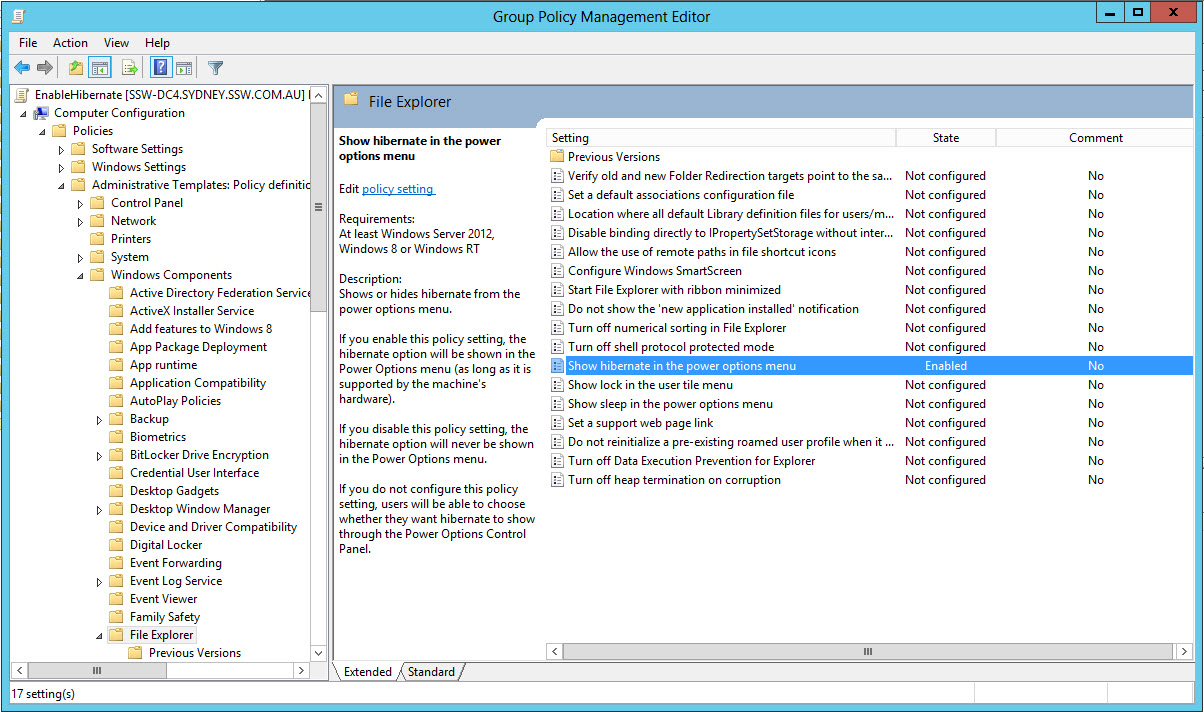Screen dimensions: 1204x712
Task: Expand the BitLocker Drive Encryption node
Action: (100, 455)
